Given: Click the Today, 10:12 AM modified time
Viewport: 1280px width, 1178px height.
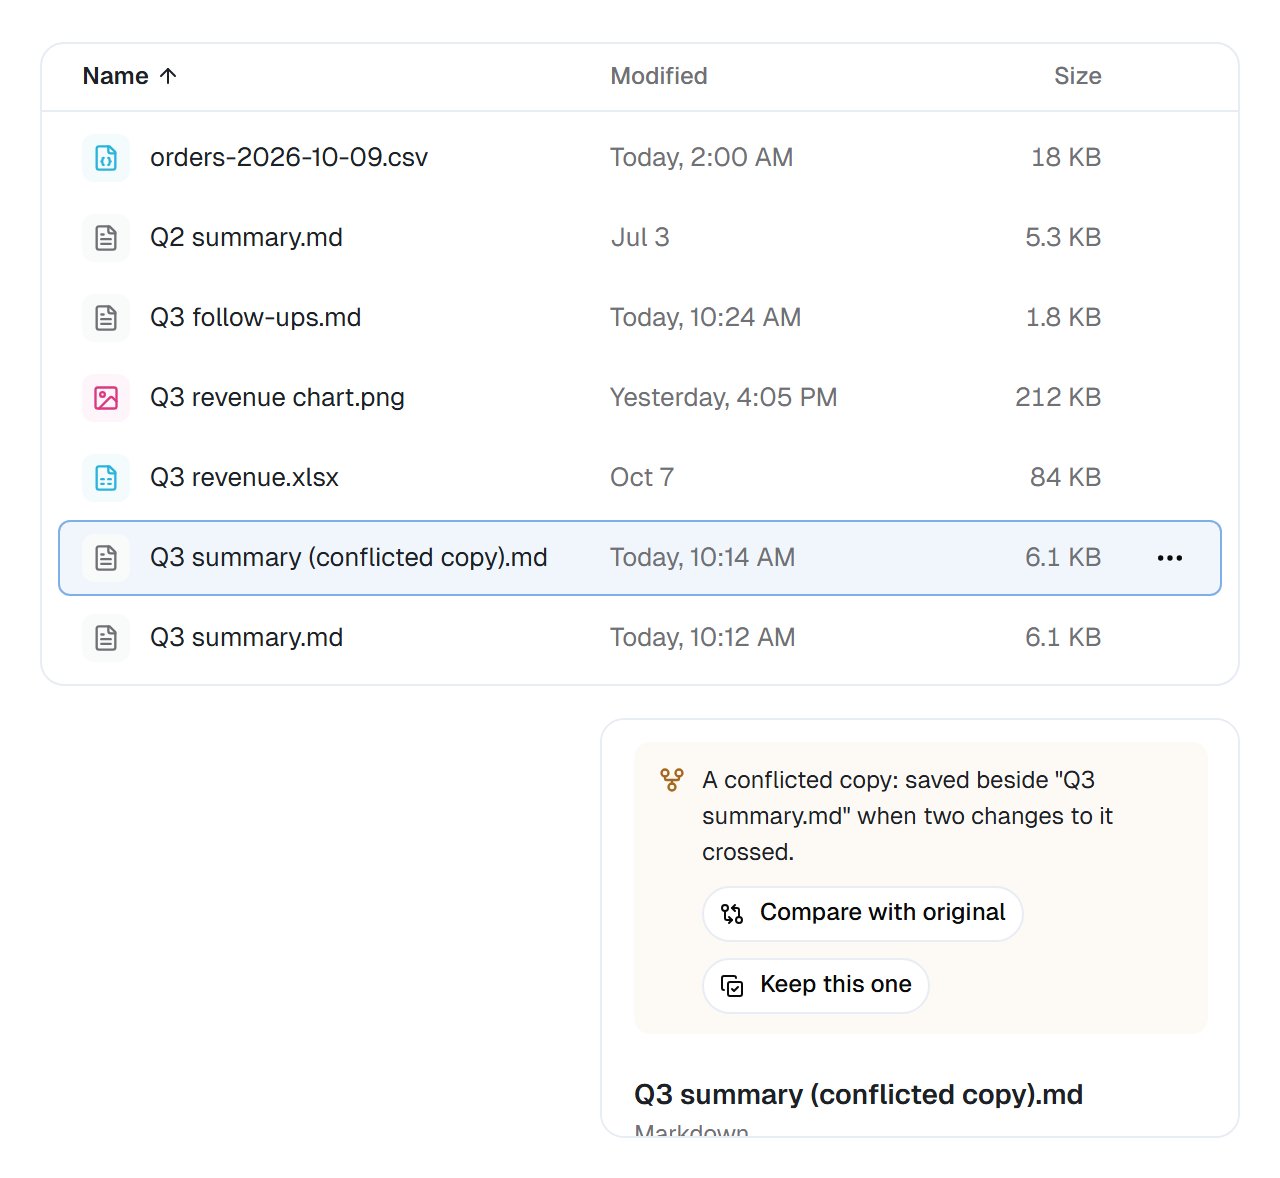Looking at the screenshot, I should [703, 638].
